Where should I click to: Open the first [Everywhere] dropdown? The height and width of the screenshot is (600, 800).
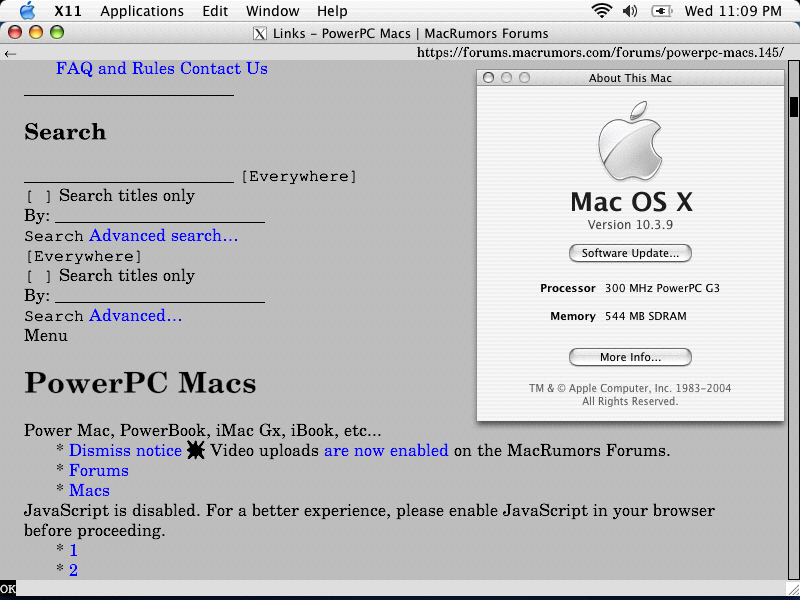click(x=299, y=177)
